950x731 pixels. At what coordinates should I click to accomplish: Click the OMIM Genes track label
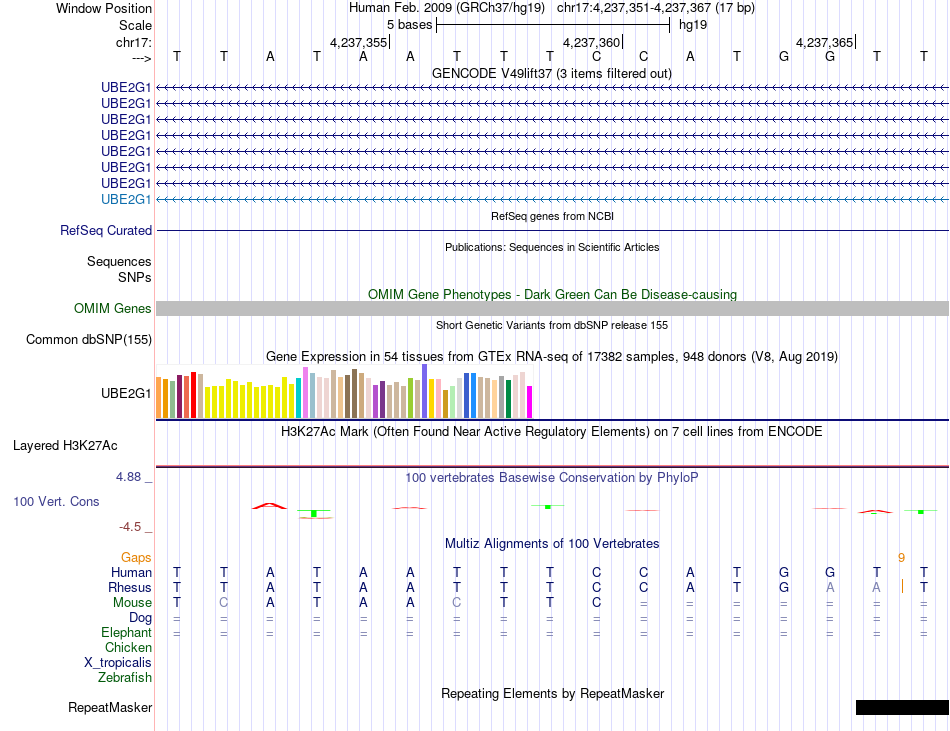click(113, 308)
